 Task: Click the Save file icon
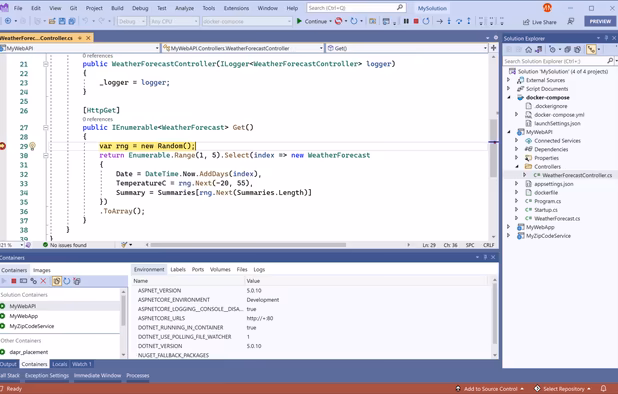62,21
